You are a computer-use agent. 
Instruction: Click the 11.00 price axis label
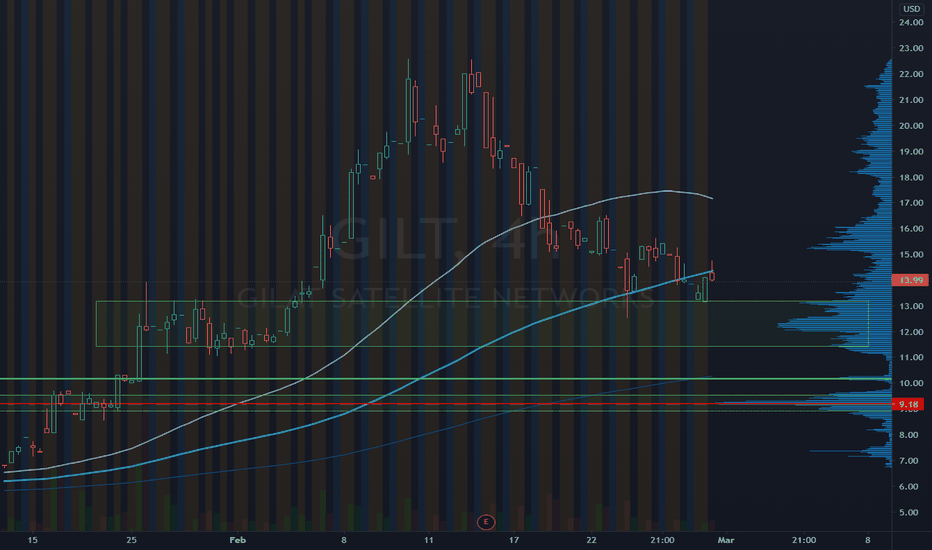pos(911,357)
